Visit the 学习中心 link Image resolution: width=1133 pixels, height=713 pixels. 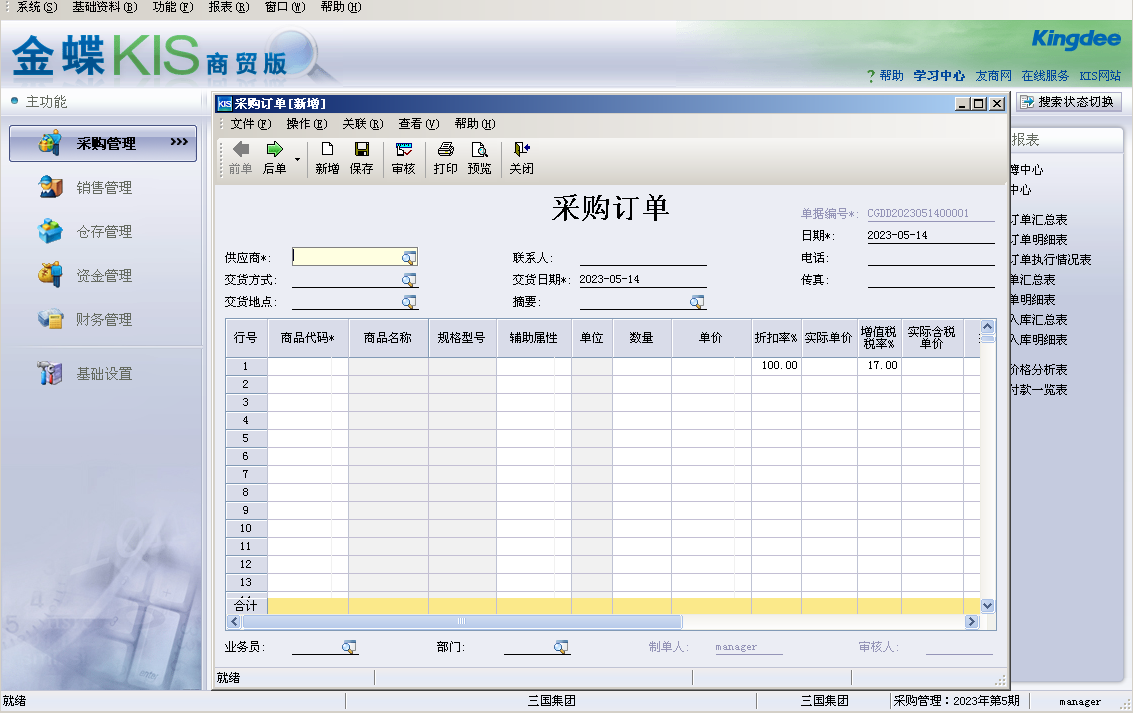[x=939, y=76]
